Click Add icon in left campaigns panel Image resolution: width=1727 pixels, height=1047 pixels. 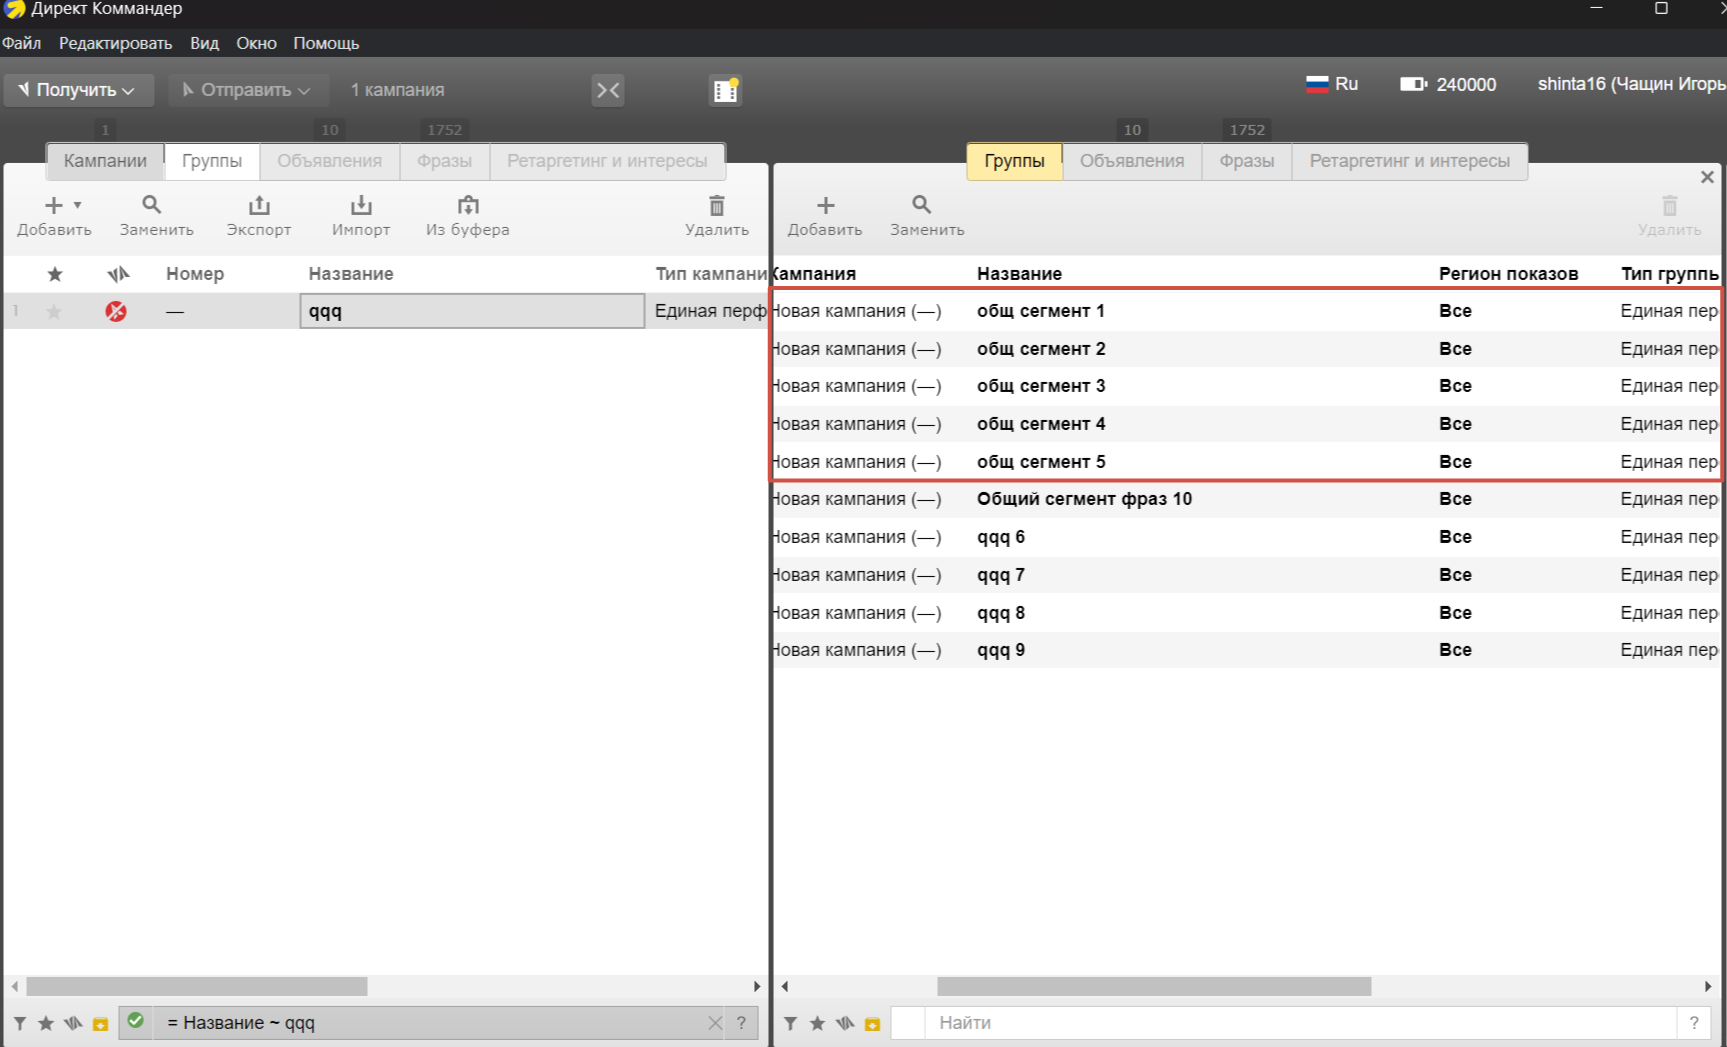[54, 205]
